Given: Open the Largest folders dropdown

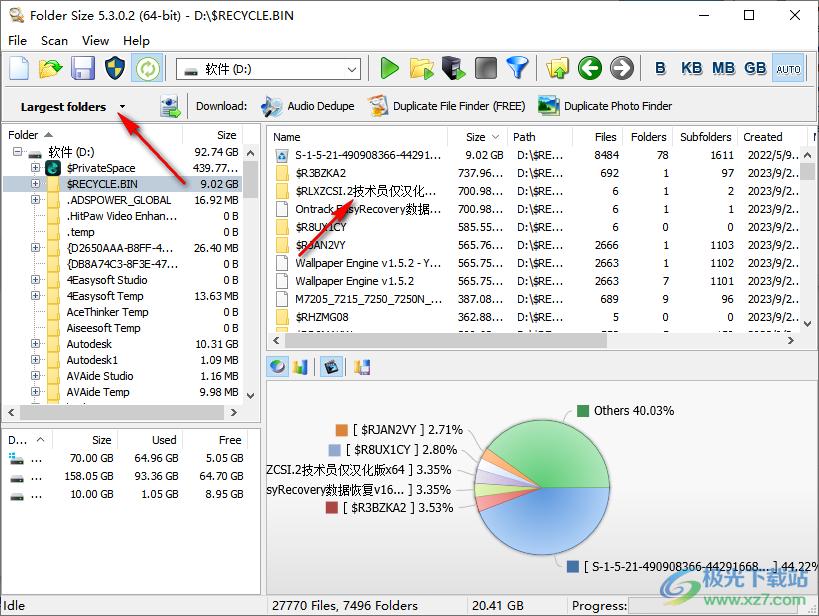Looking at the screenshot, I should [122, 106].
